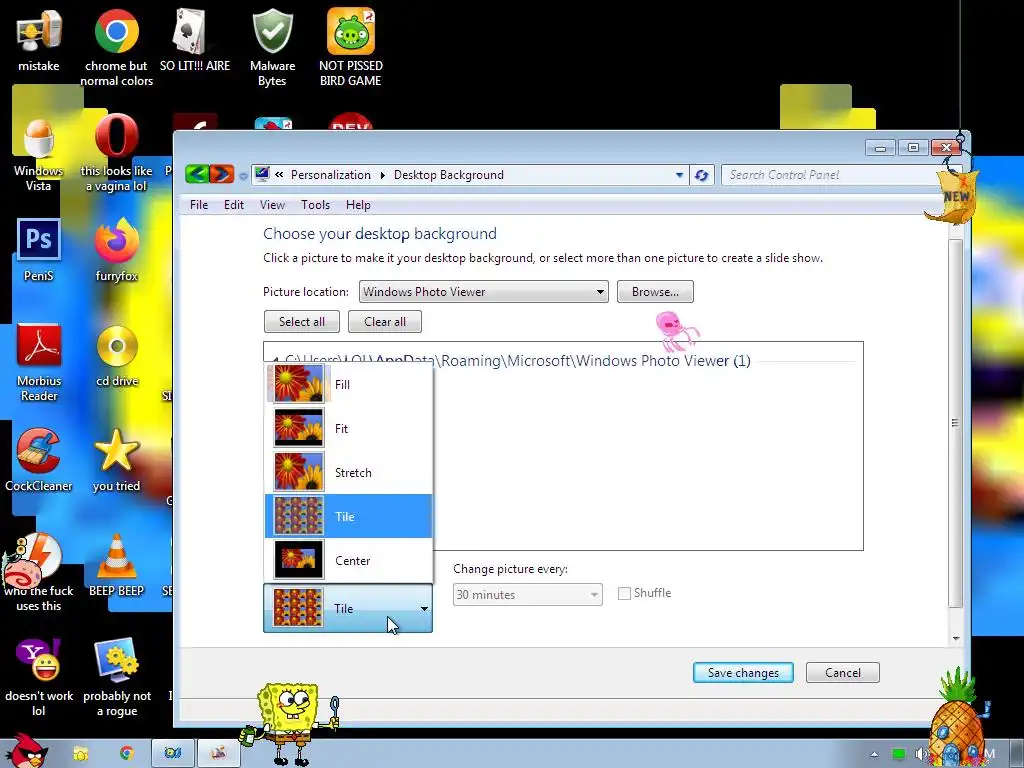
Task: Click the vertical scrollbar thumb in the window
Action: click(x=955, y=423)
